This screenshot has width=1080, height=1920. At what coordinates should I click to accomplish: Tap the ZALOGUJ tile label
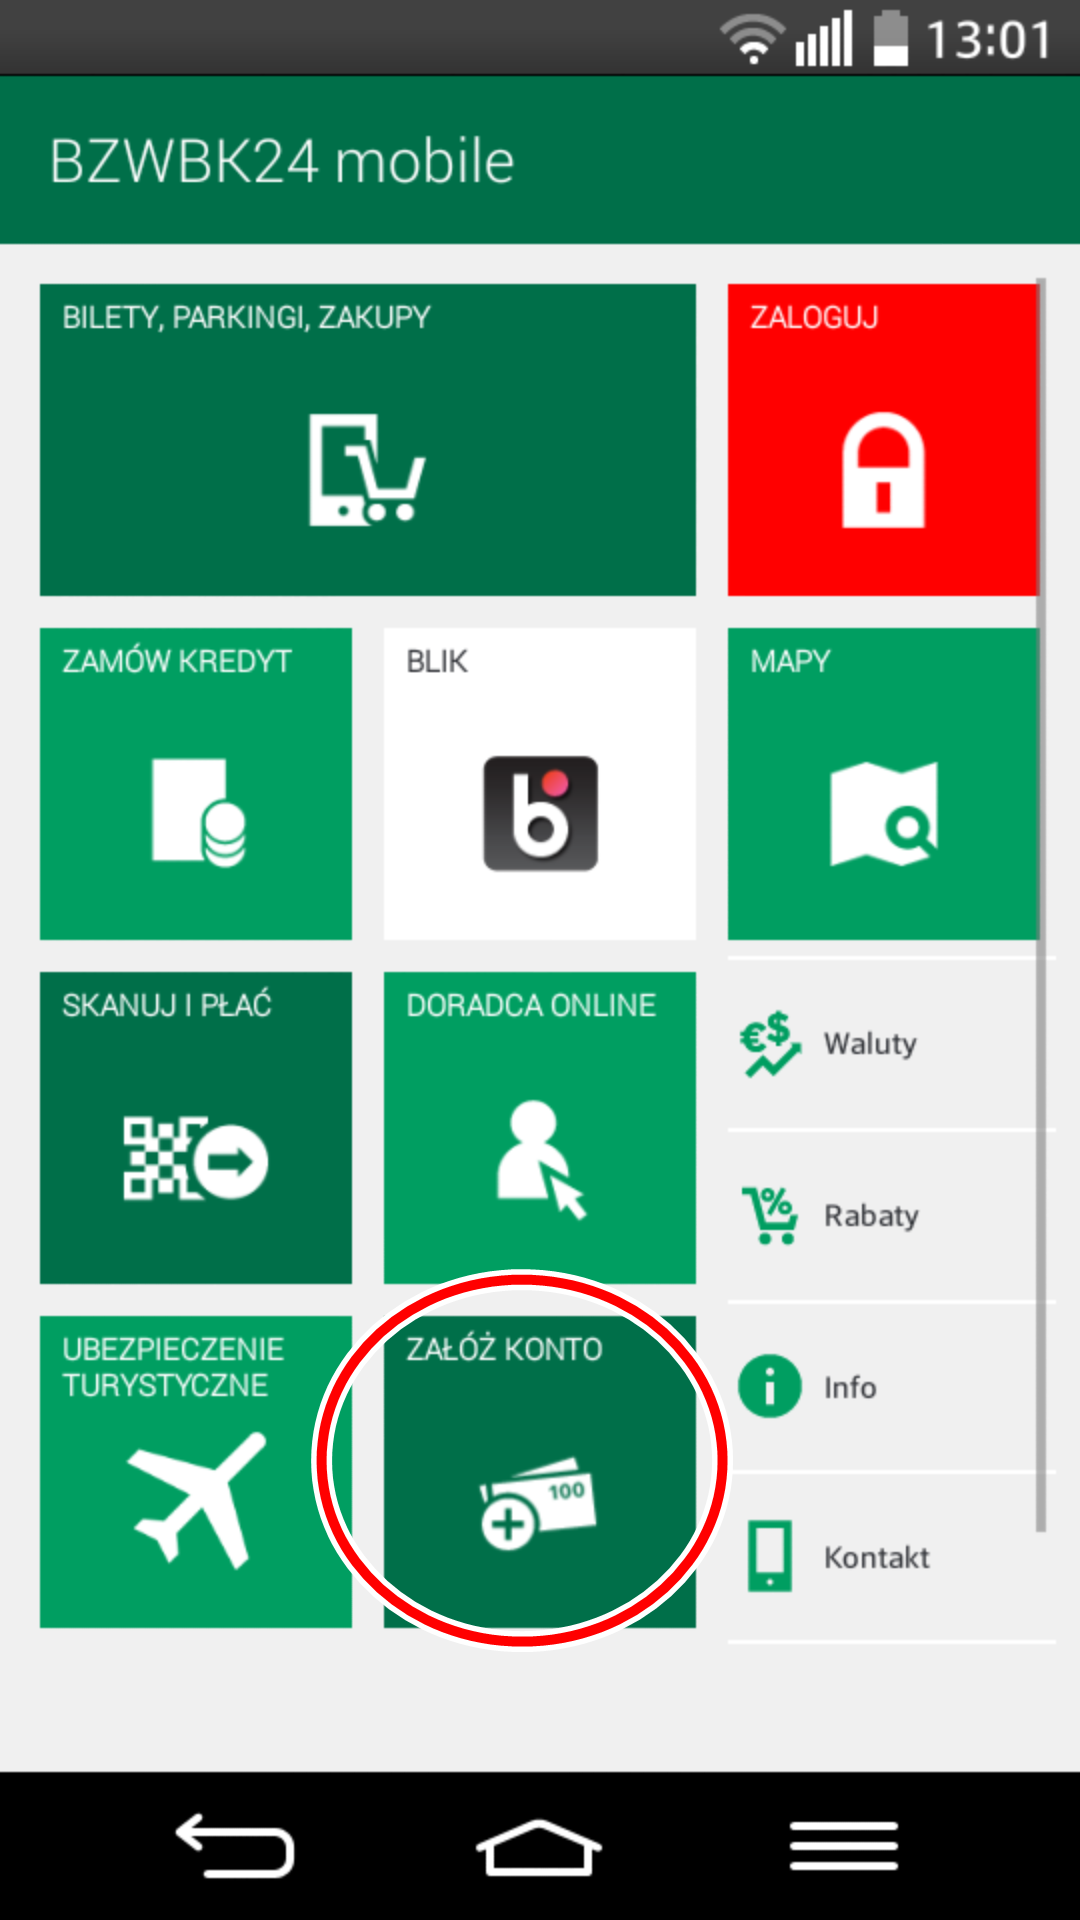pos(814,317)
